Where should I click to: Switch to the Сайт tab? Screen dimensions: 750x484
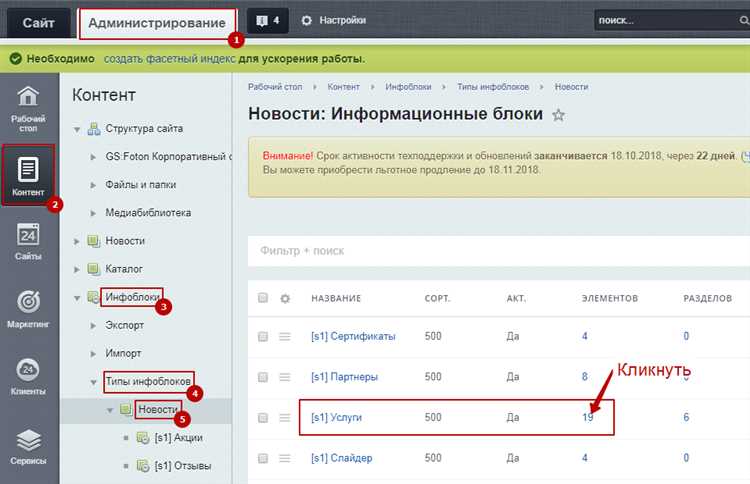(x=38, y=22)
